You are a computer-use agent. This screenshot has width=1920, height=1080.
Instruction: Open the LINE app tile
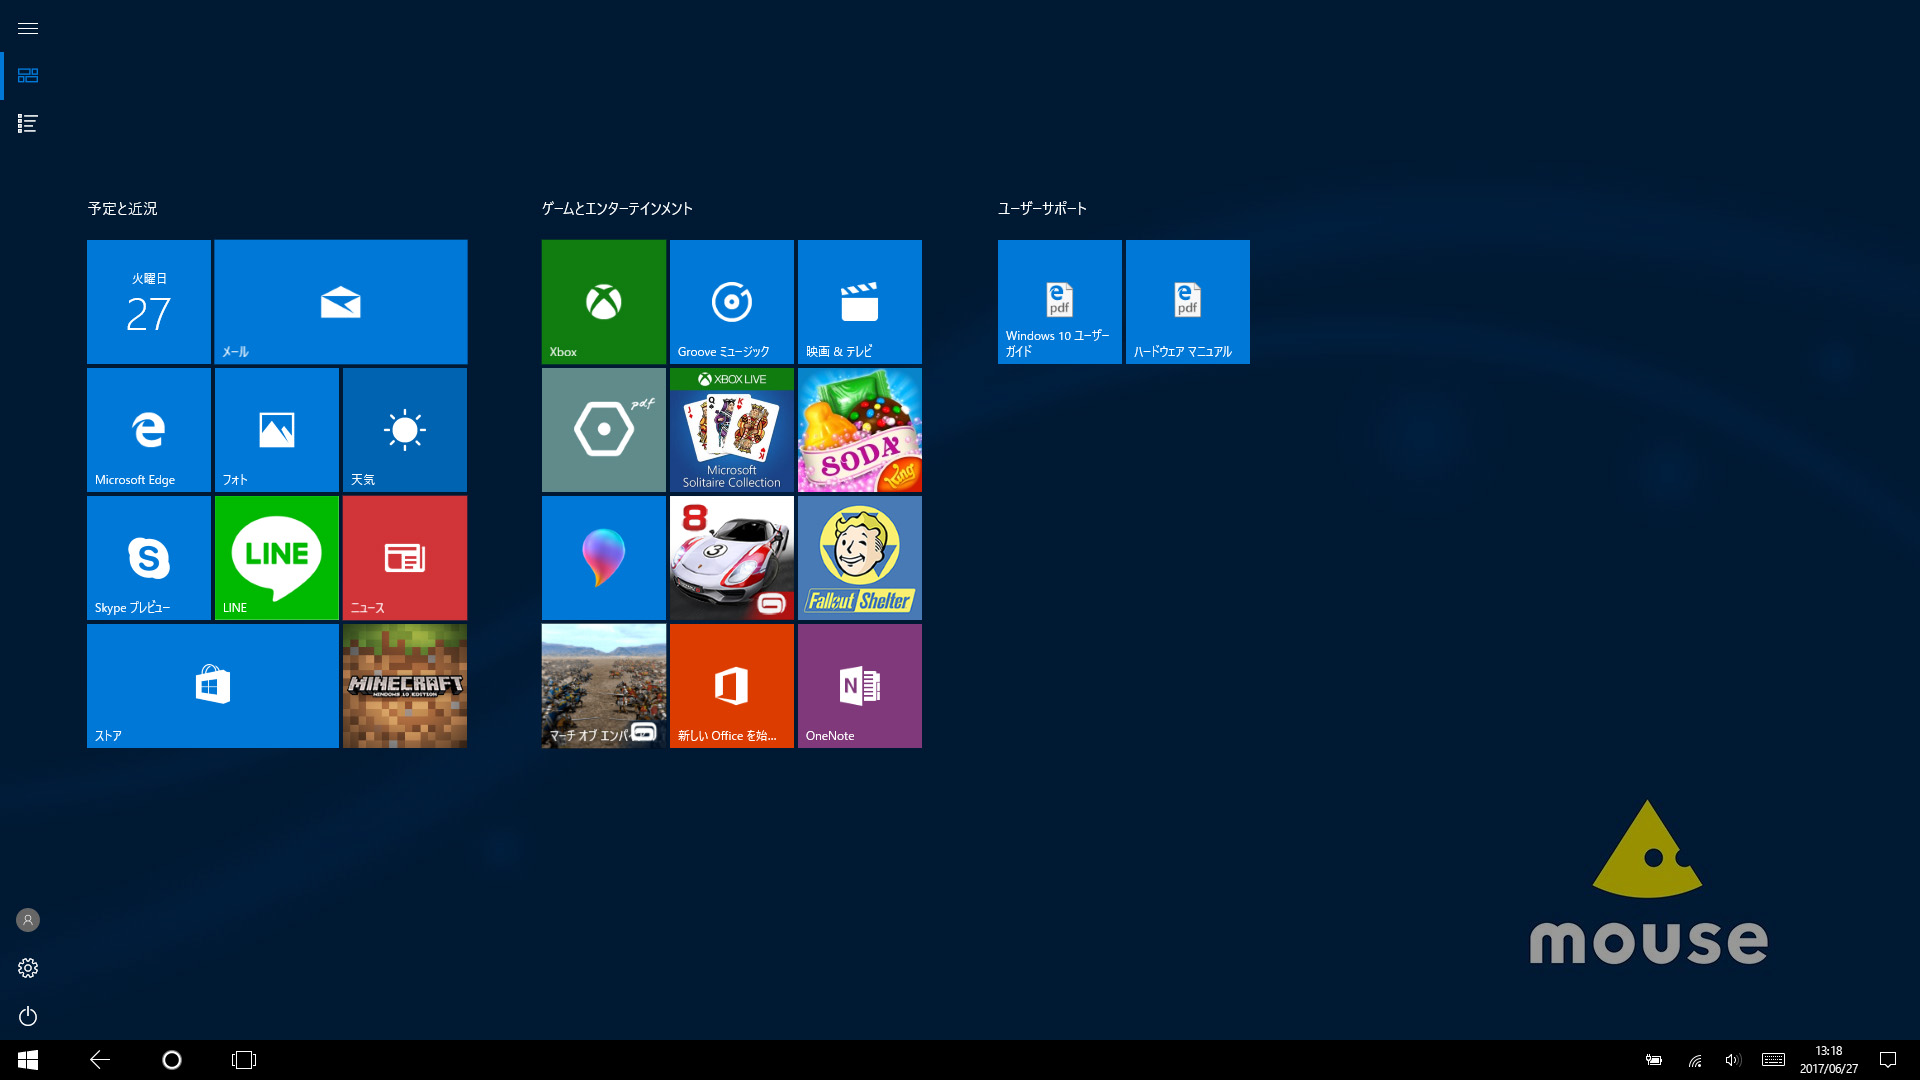[x=276, y=557]
